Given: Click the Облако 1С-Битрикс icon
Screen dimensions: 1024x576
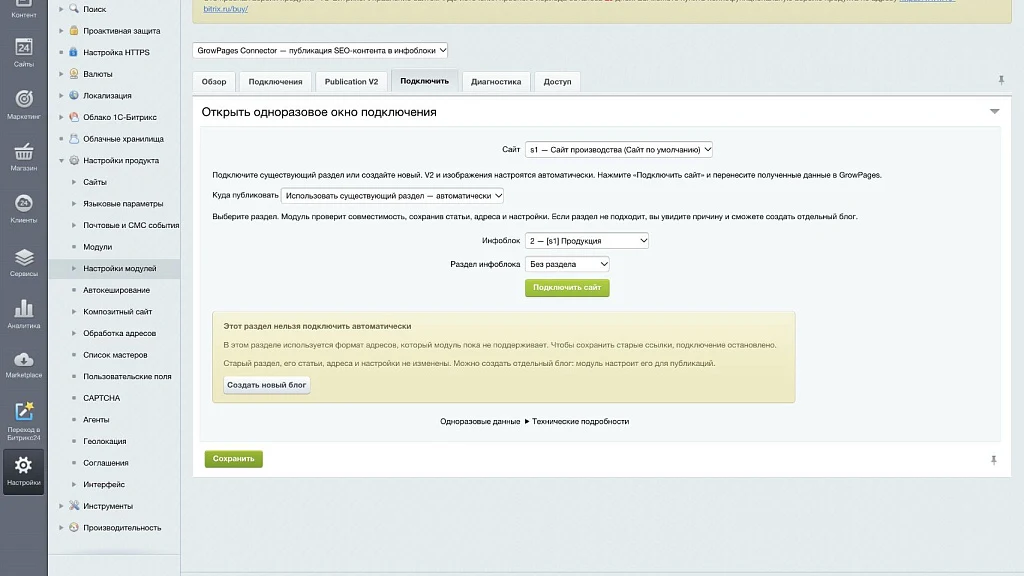Looking at the screenshot, I should 74,117.
